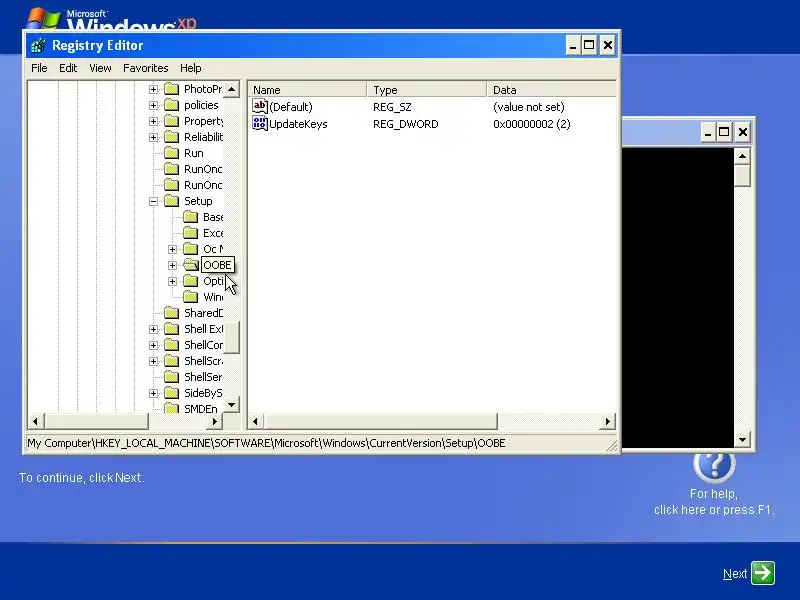The width and height of the screenshot is (800, 600).
Task: Select the Setup key folder icon
Action: (x=172, y=201)
